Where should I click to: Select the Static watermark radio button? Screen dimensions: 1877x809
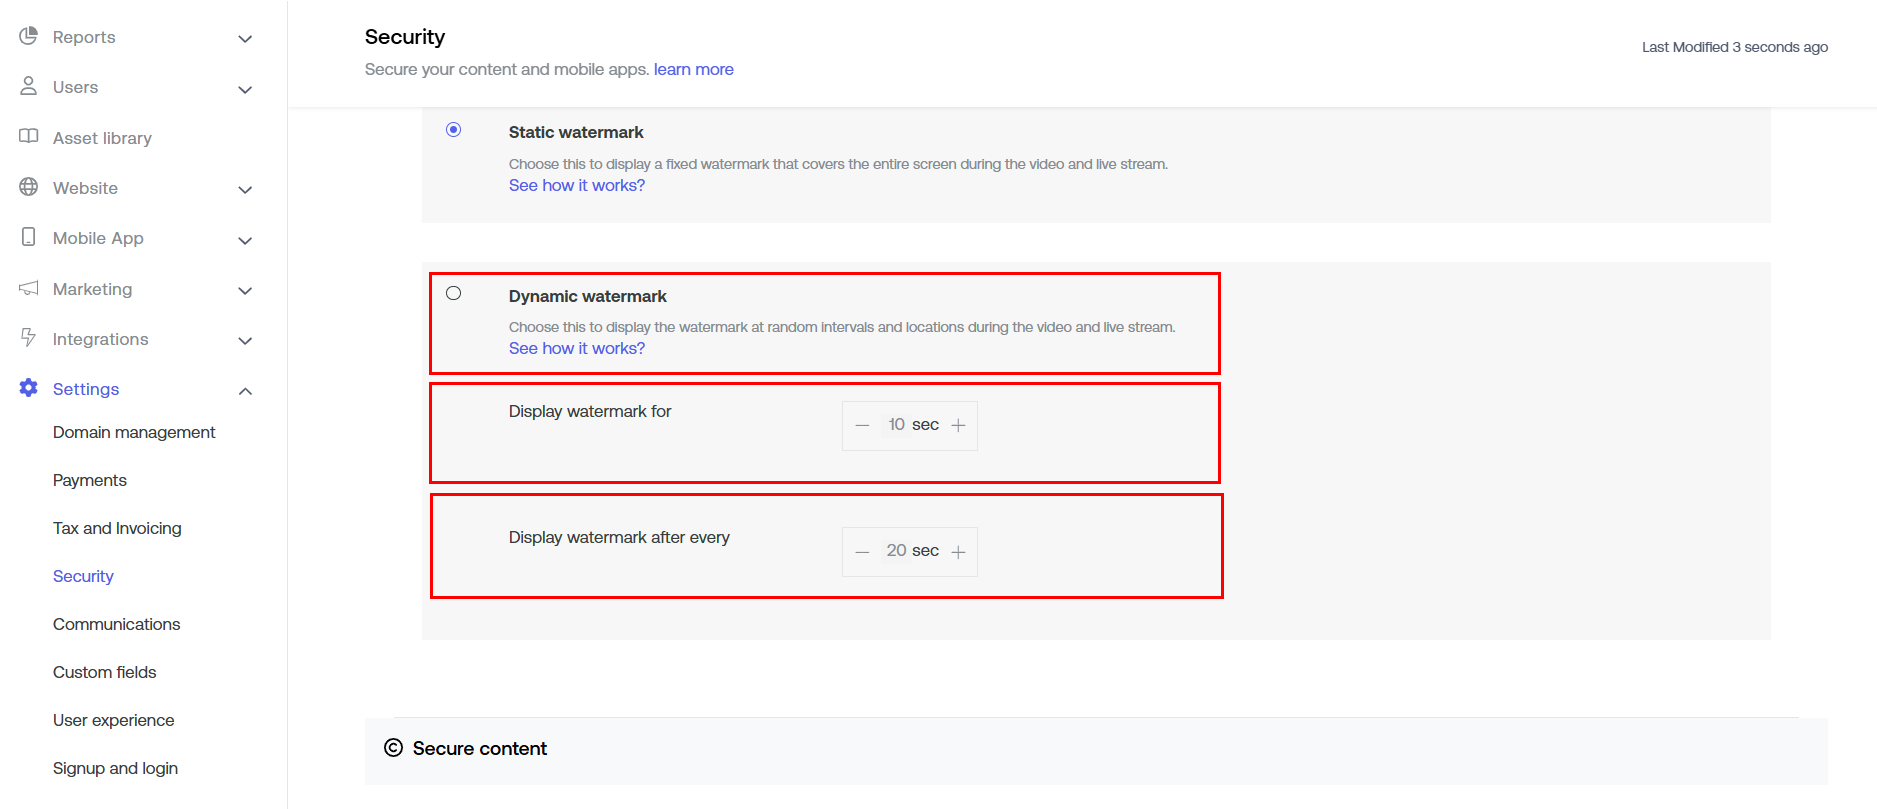click(454, 130)
